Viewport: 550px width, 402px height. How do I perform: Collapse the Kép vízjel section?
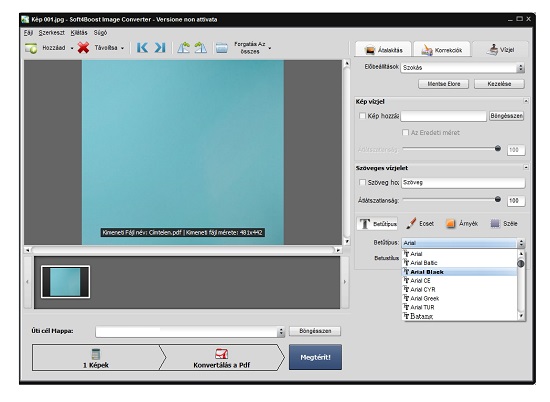tap(526, 101)
